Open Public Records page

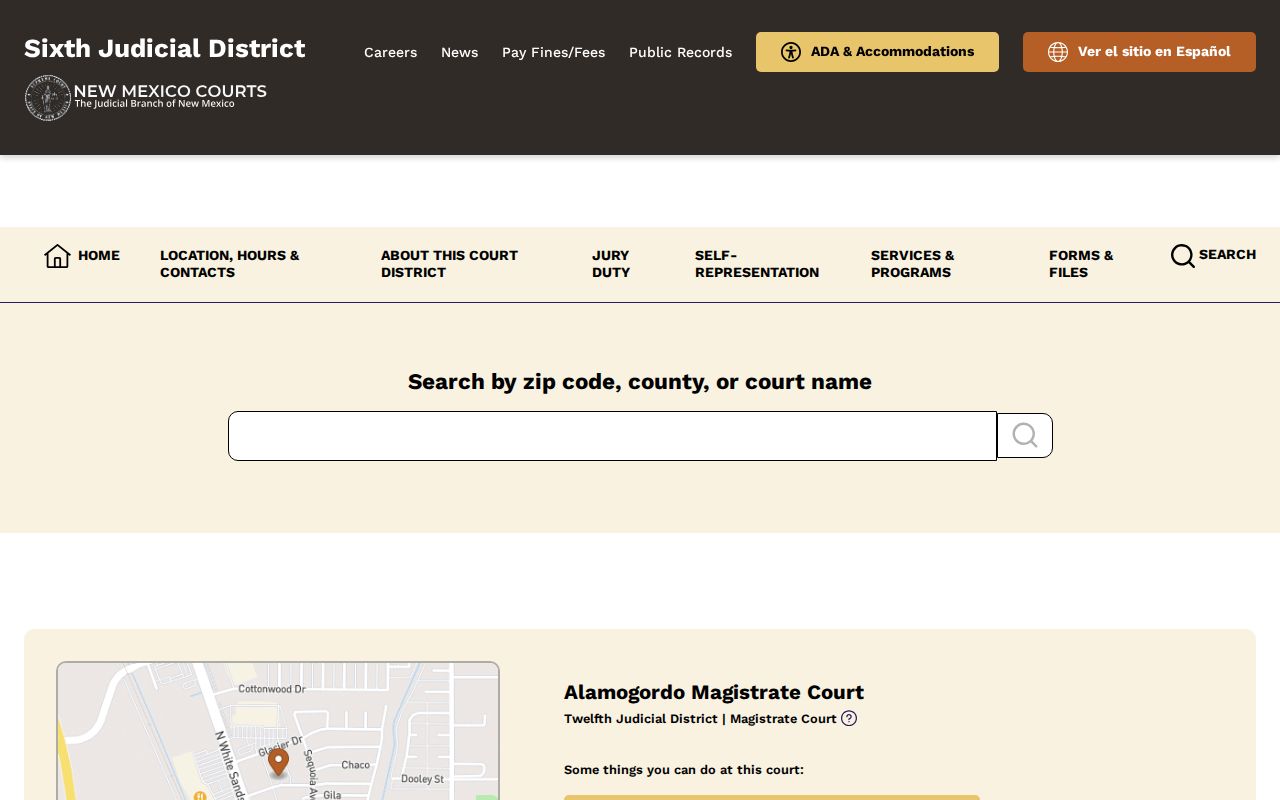tap(680, 52)
